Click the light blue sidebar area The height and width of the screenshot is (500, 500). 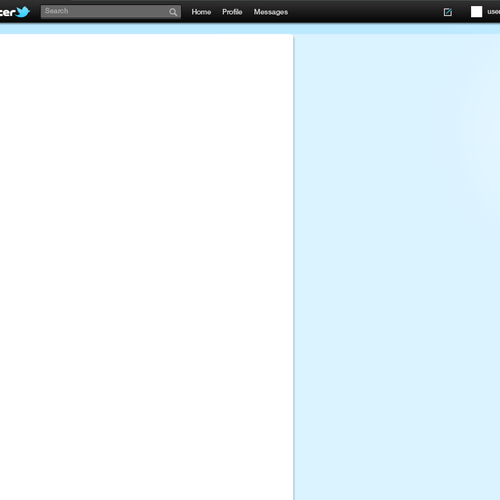click(397, 267)
